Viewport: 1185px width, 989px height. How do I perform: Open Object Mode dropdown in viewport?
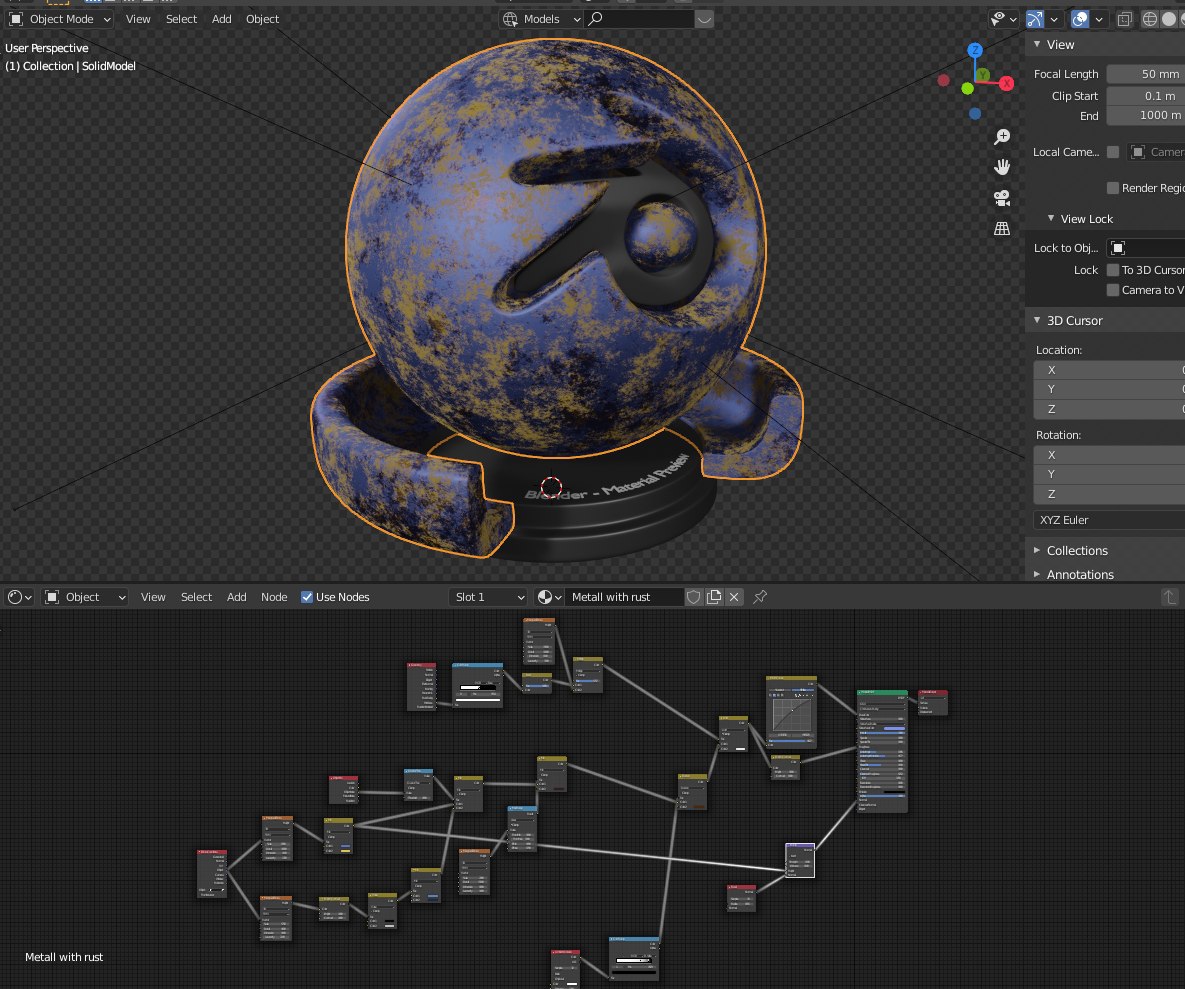(x=60, y=19)
